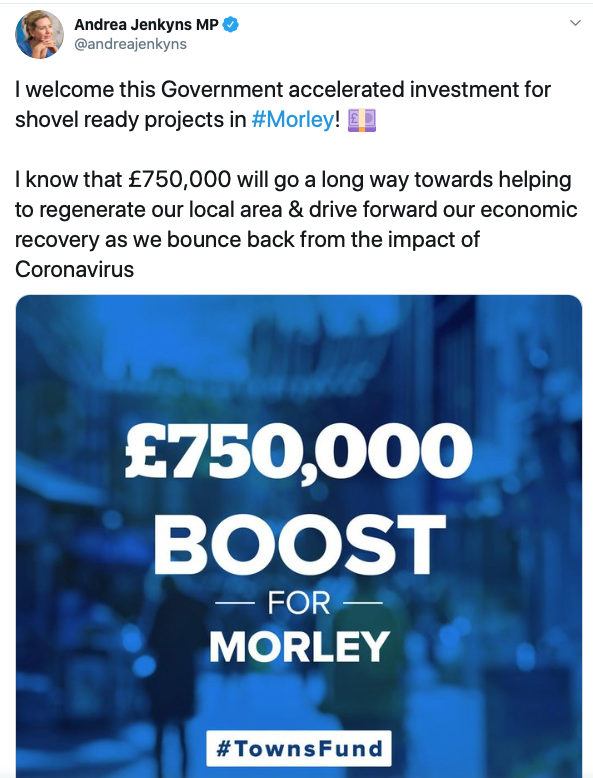Click the sentence beginning 'I know that'
593x778 pixels.
[296, 224]
